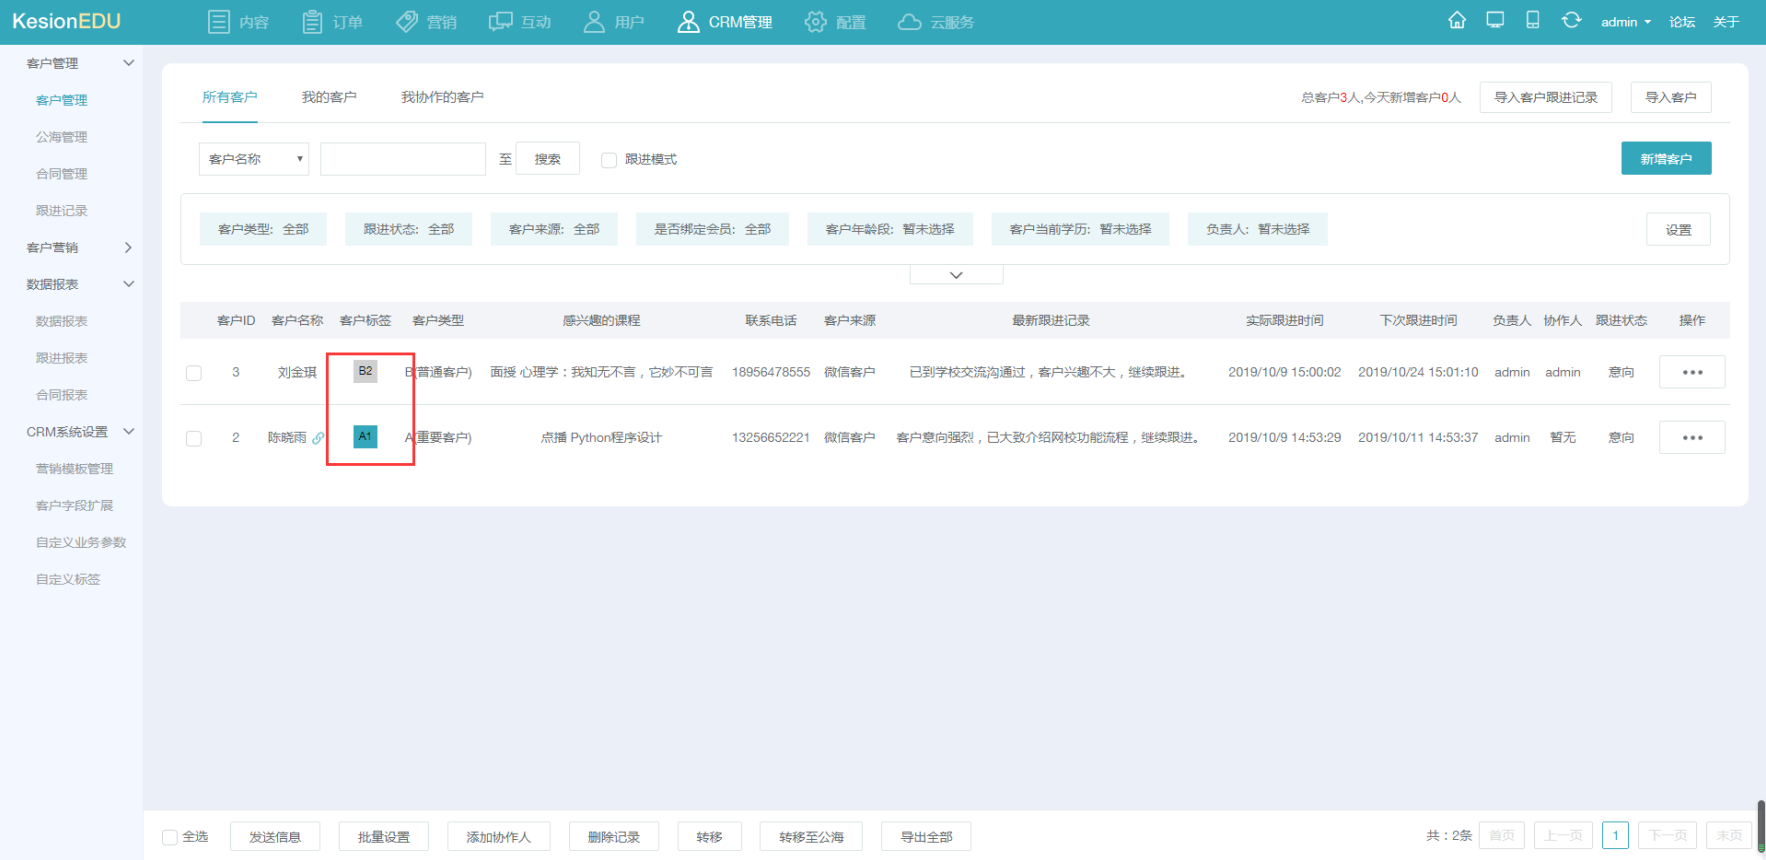Open the 跟进状态 filter
Image resolution: width=1766 pixels, height=860 pixels.
click(x=408, y=229)
